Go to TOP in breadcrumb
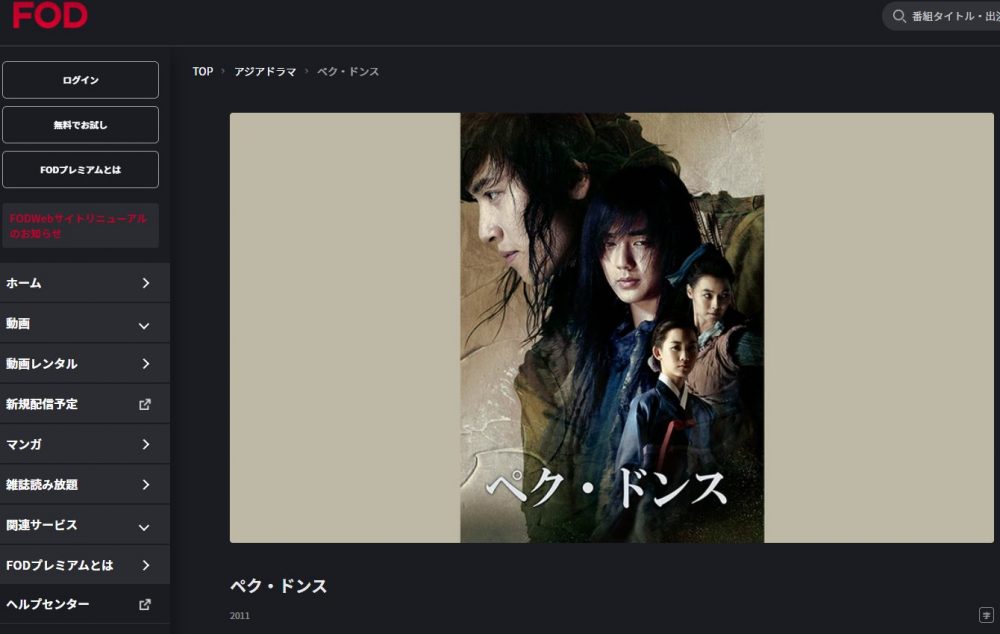The image size is (1000, 634). pos(203,71)
